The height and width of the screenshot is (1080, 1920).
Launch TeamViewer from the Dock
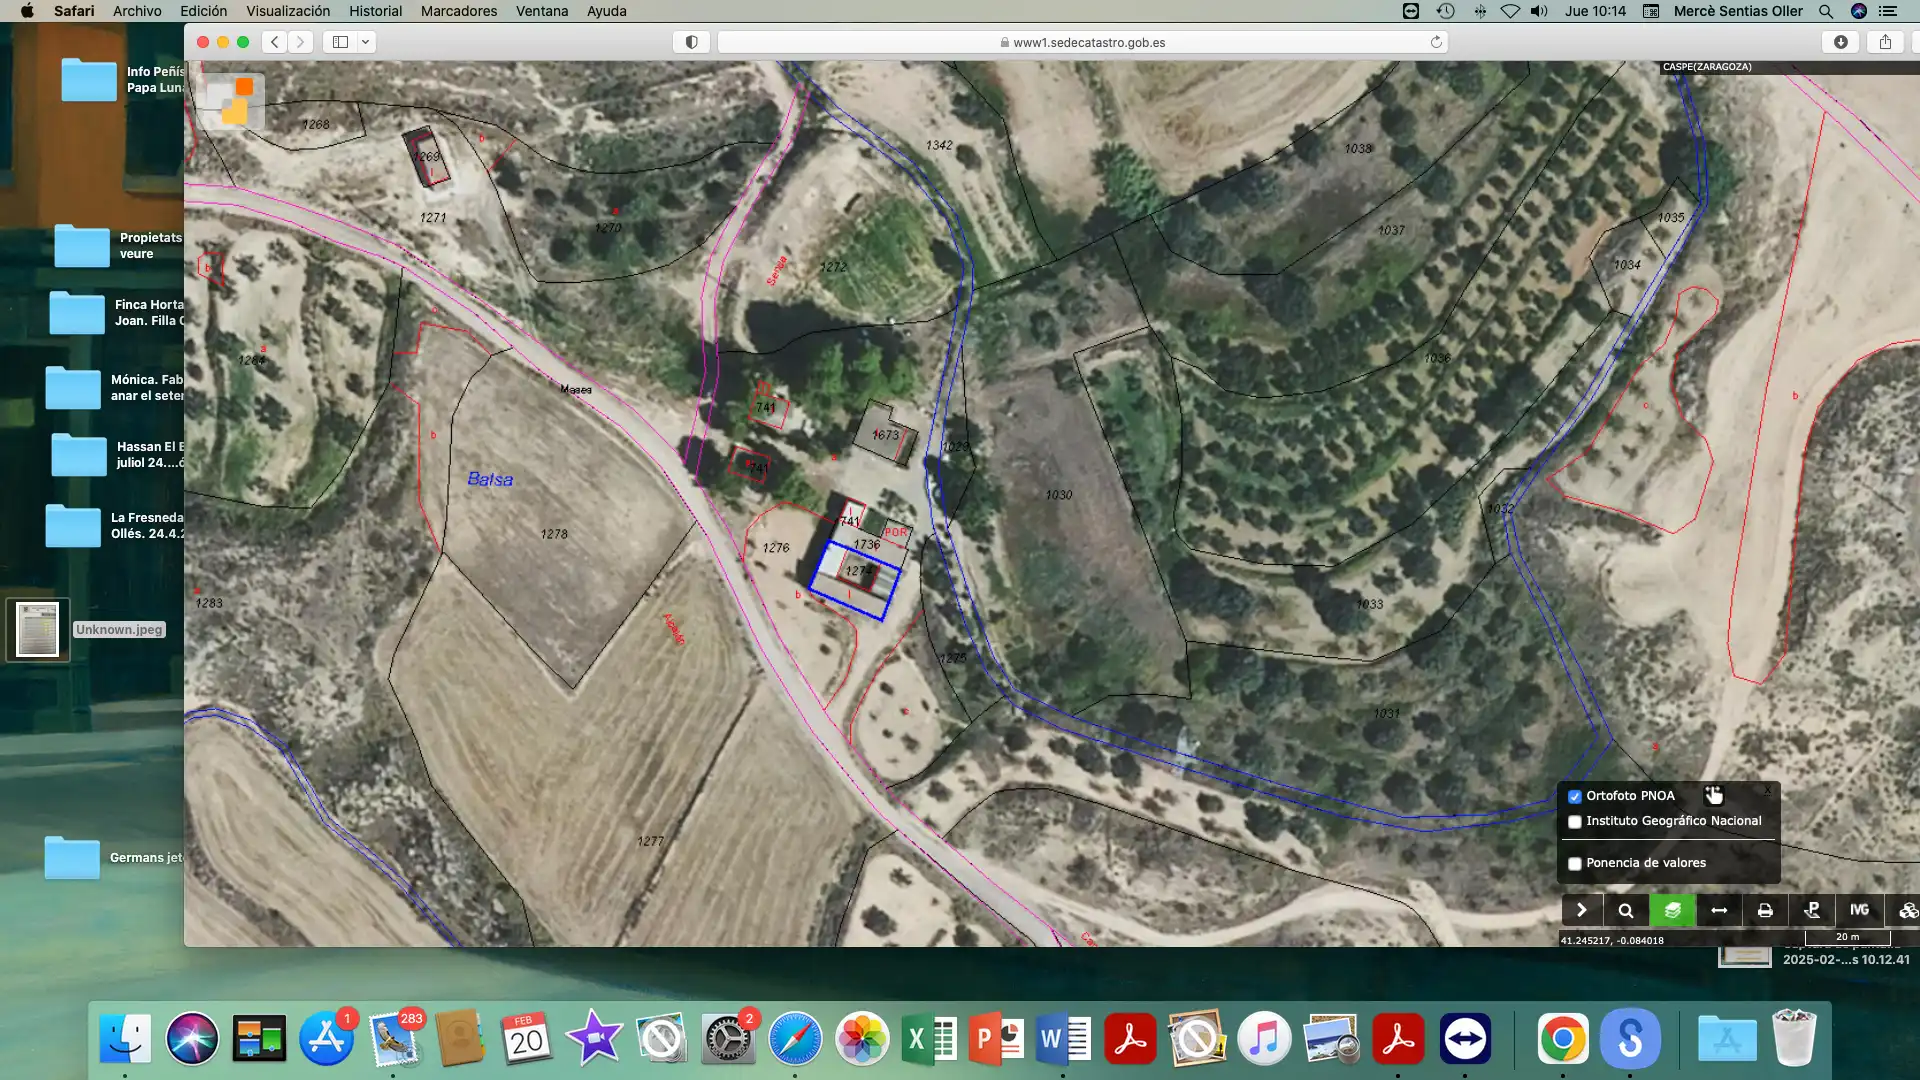1465,1039
